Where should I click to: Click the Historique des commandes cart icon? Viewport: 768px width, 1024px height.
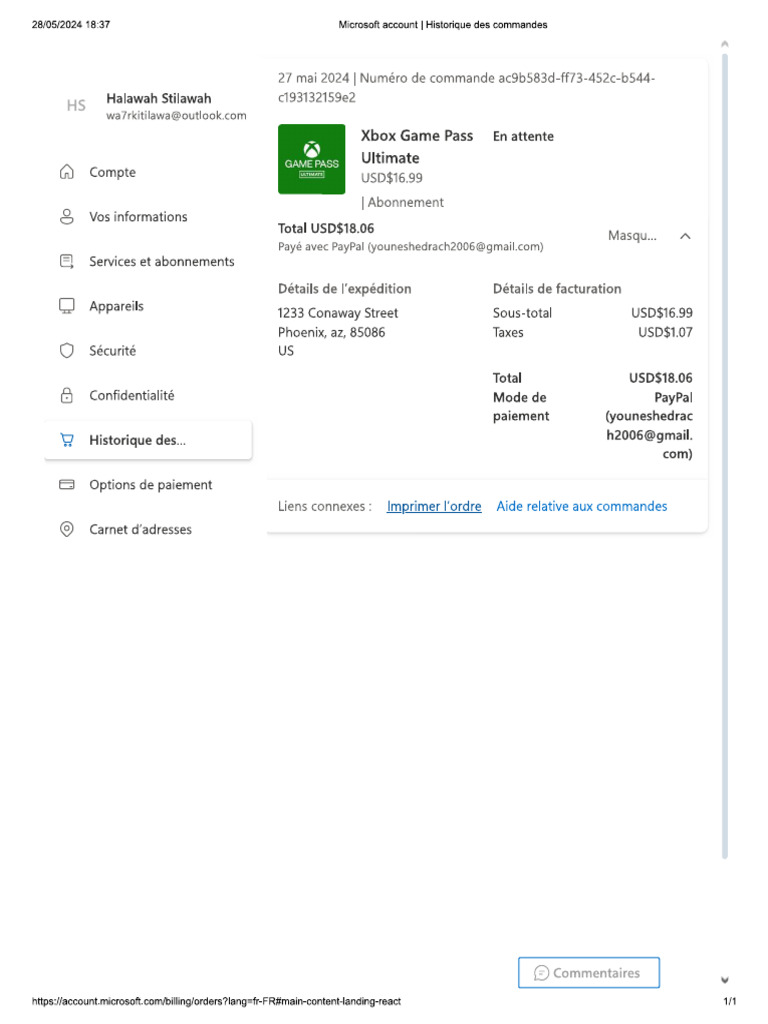(x=67, y=440)
